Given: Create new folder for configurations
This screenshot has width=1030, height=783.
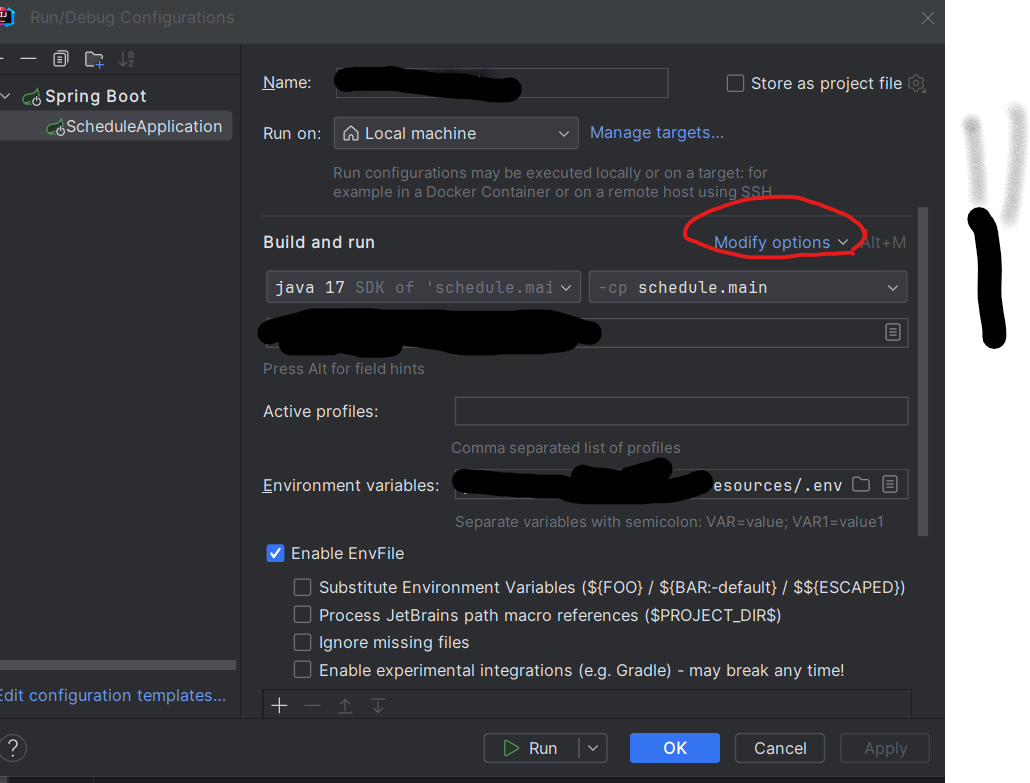Looking at the screenshot, I should [x=94, y=59].
